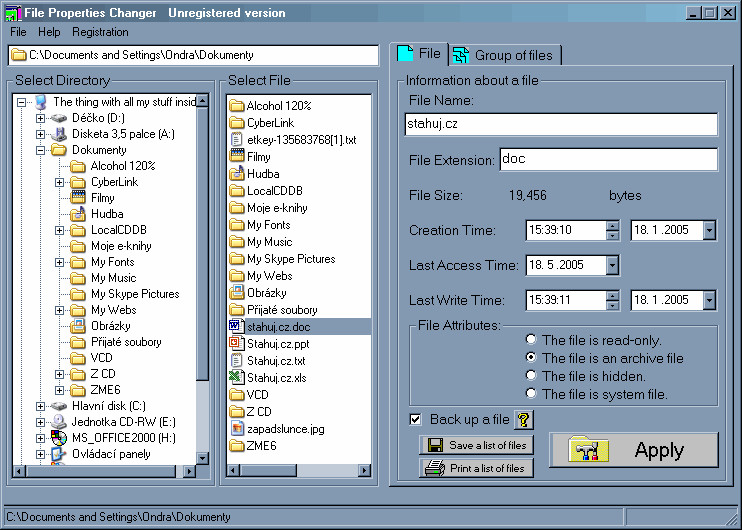Image resolution: width=742 pixels, height=530 pixels.
Task: Click the File Extension input field
Action: 609,159
